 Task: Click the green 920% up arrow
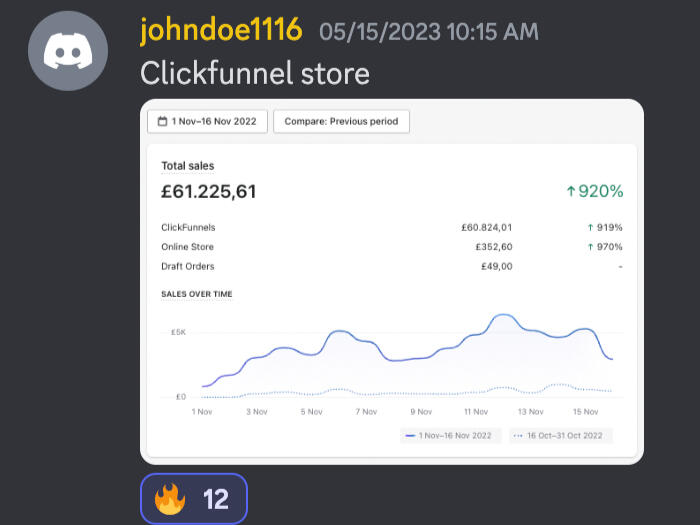point(571,191)
